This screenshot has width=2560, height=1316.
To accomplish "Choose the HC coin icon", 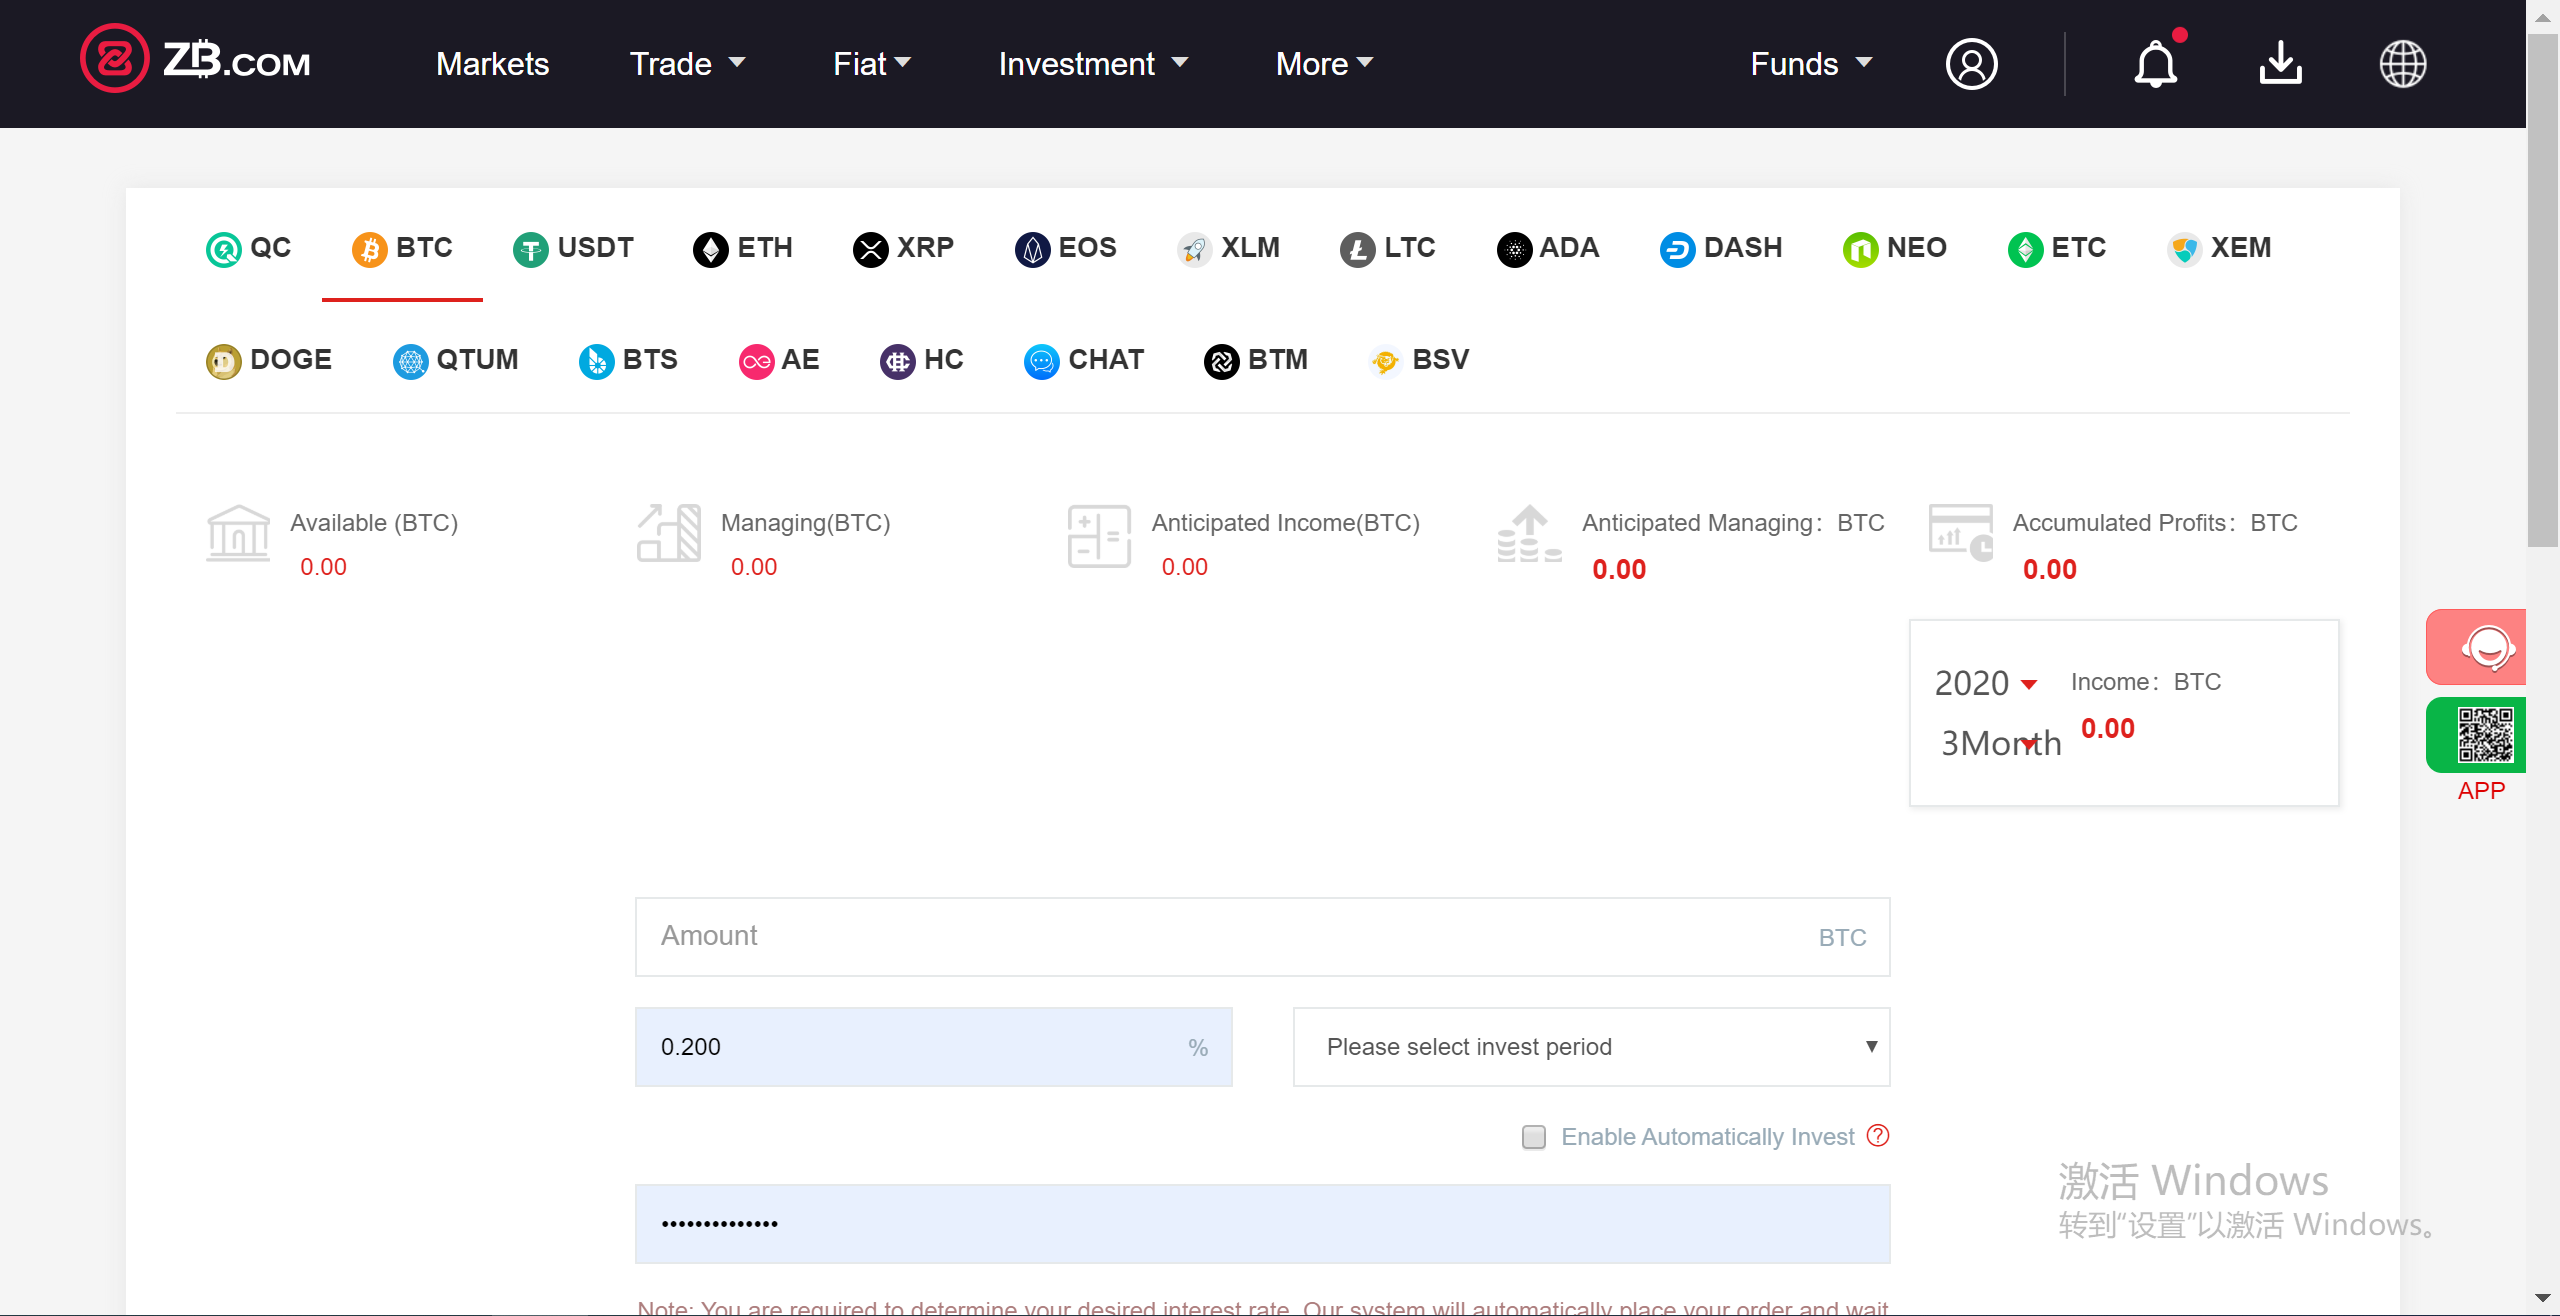I will click(x=897, y=361).
